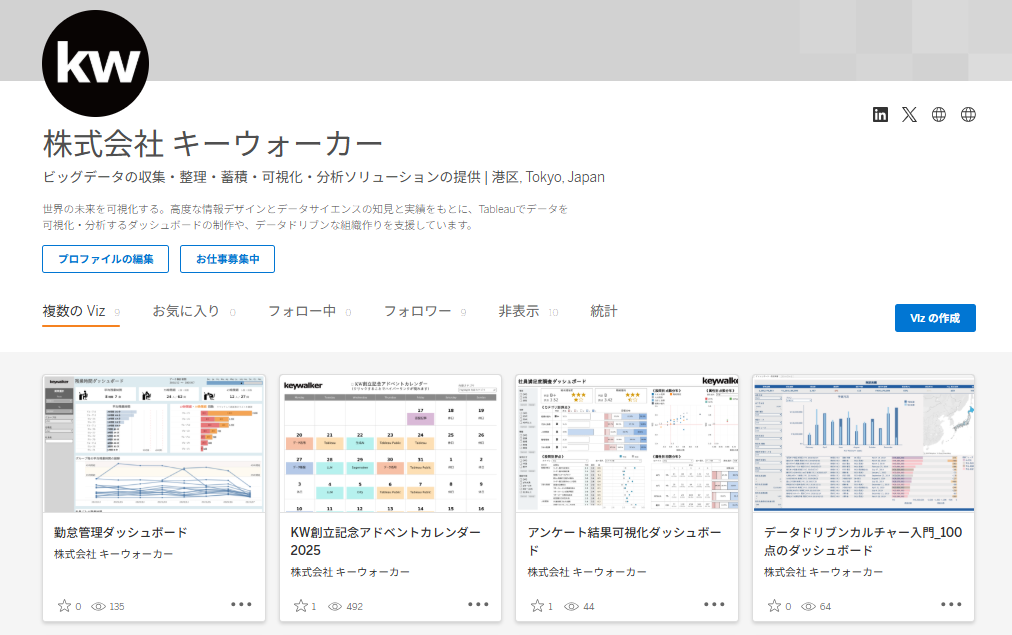The width and height of the screenshot is (1012, 635).
Task: Star the データドリブンカルチャー入門 viz
Action: tap(774, 606)
